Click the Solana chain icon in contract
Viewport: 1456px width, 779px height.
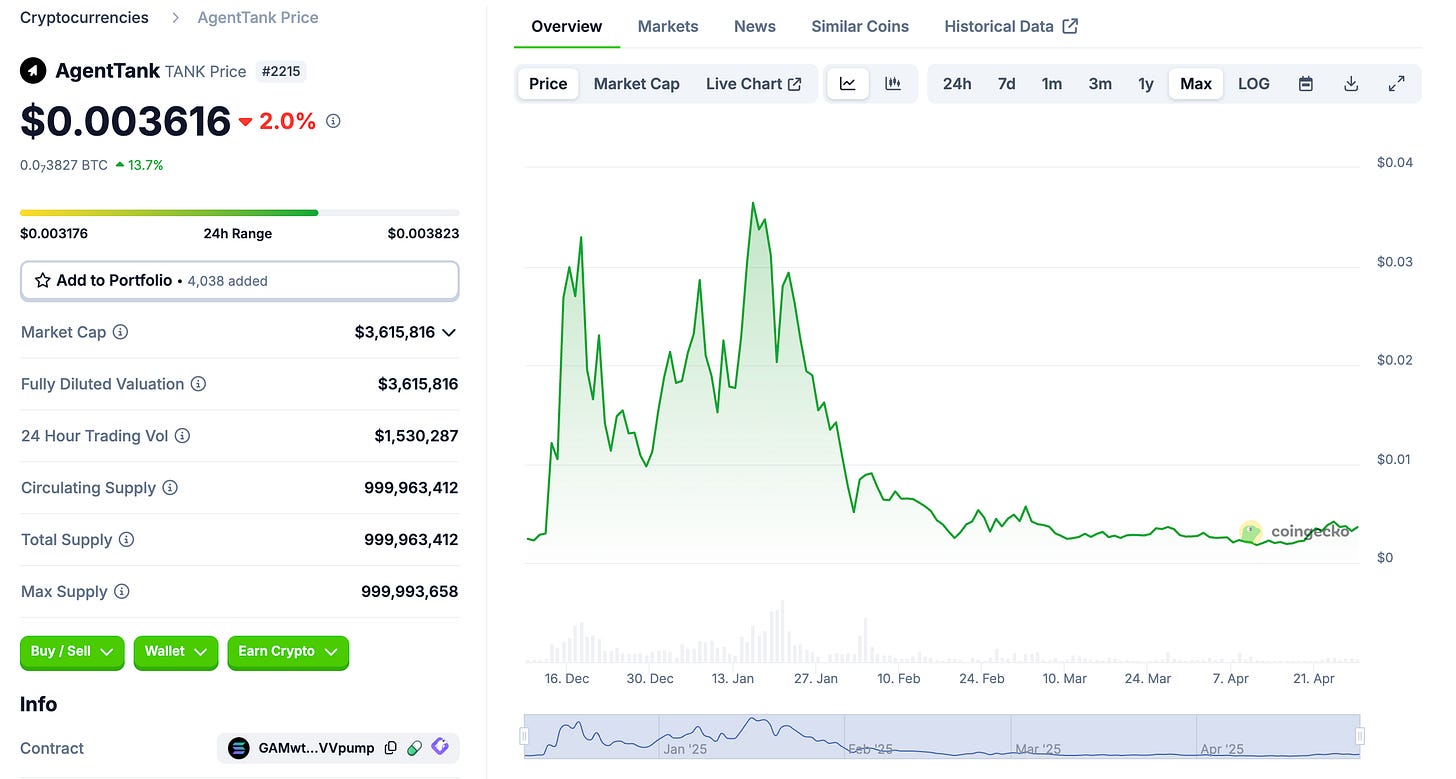click(x=239, y=748)
